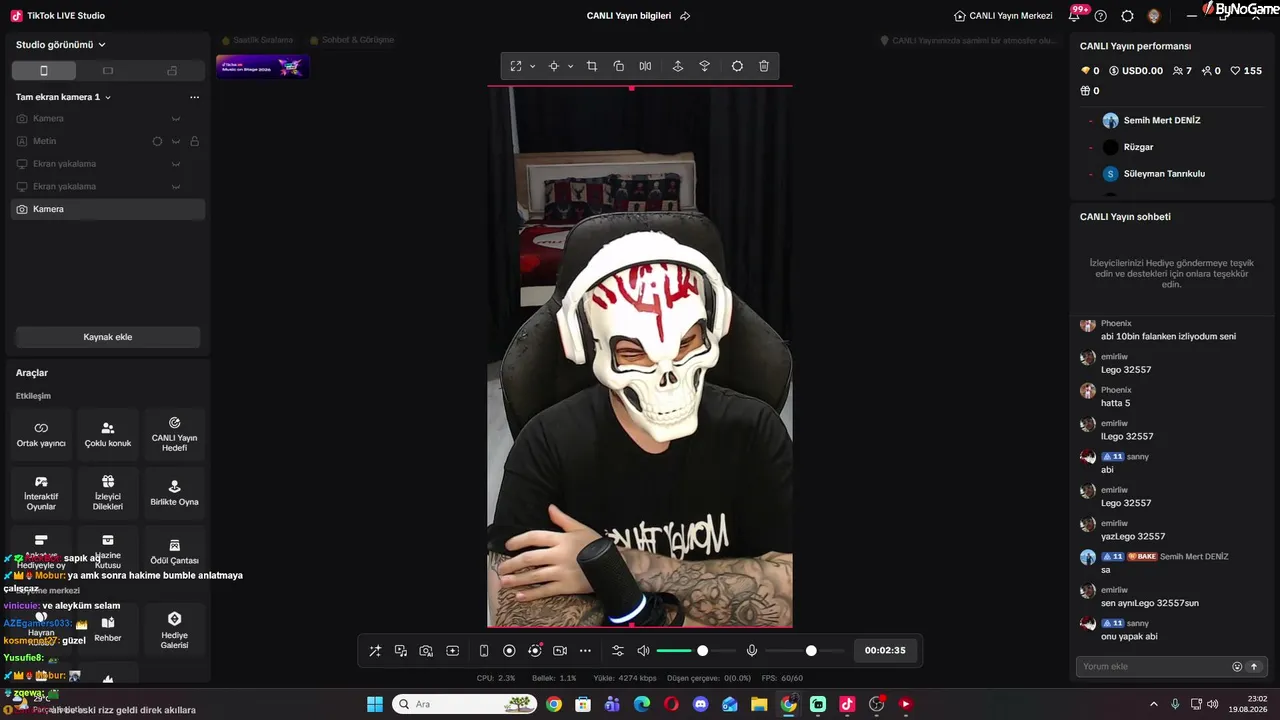
Task: Click the profile avatar in the title bar
Action: coord(1154,16)
